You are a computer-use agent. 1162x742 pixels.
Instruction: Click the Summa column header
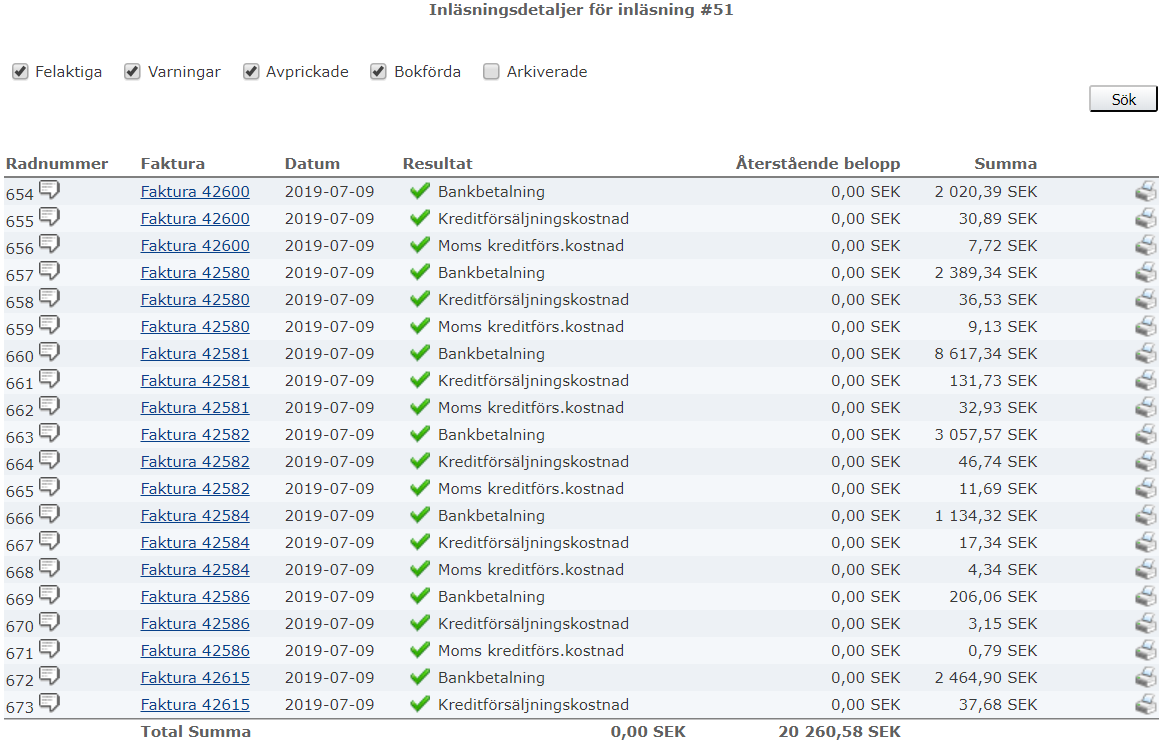click(1005, 164)
